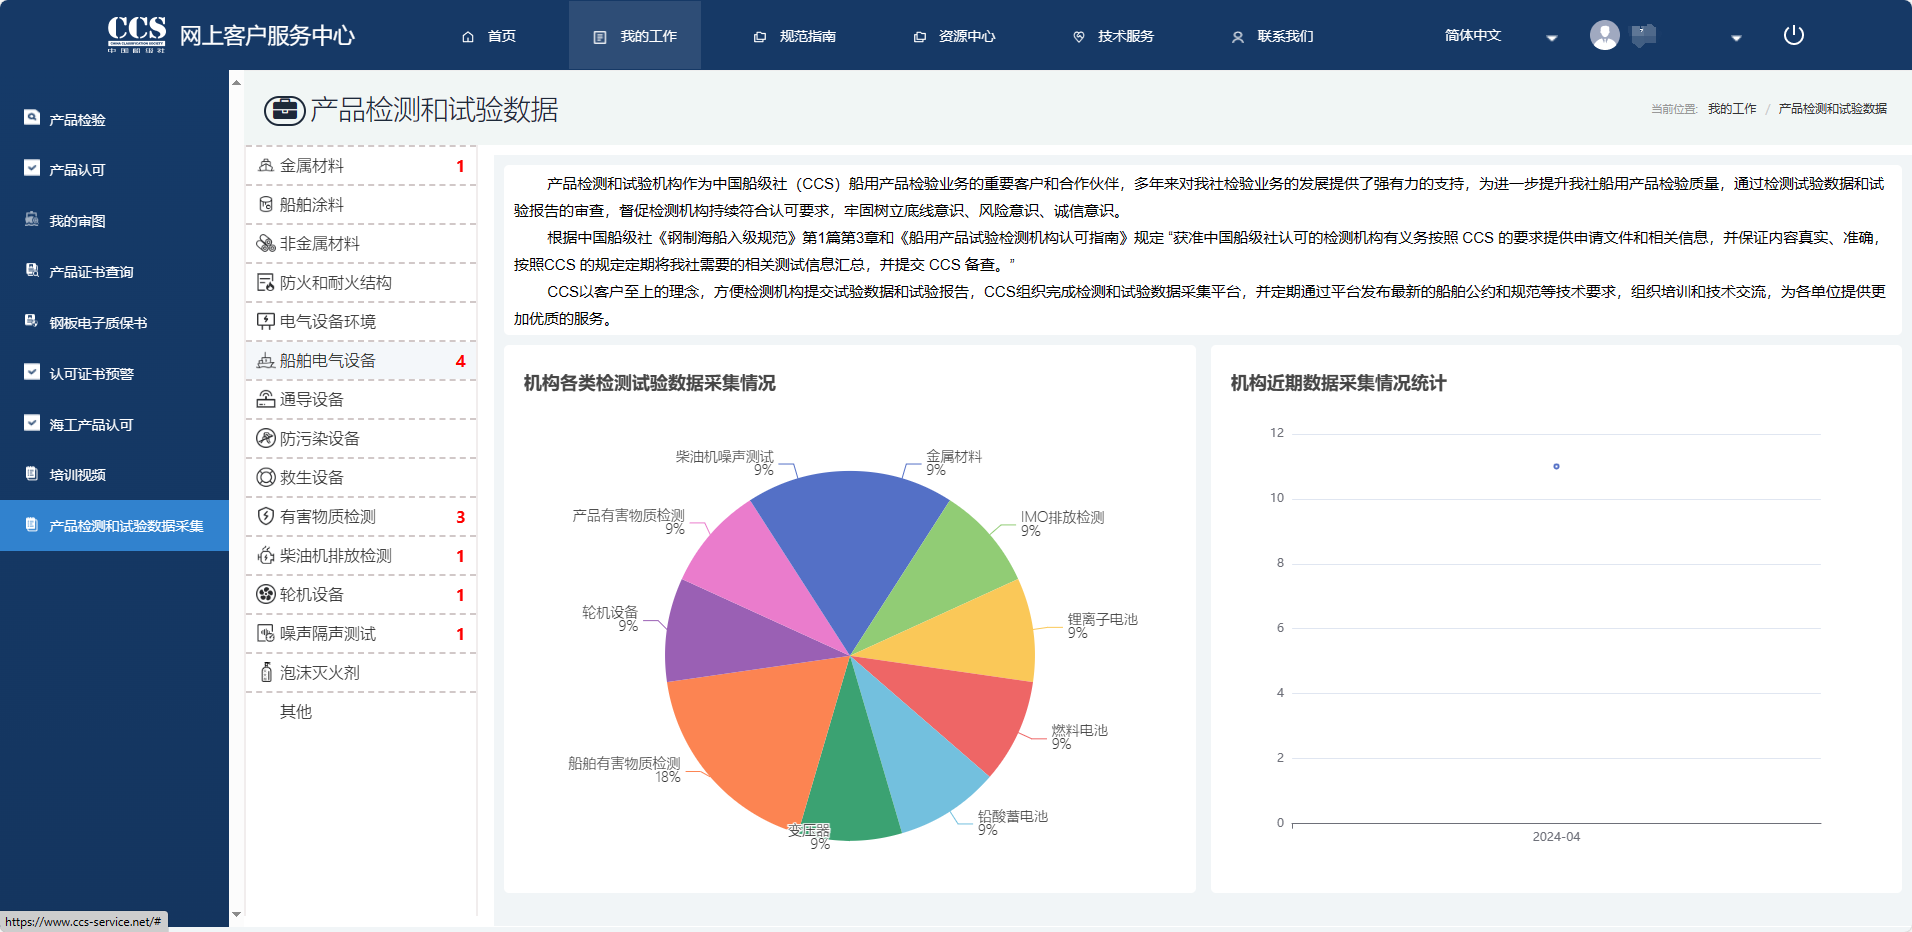Open the 规范指南 menu

pyautogui.click(x=796, y=36)
